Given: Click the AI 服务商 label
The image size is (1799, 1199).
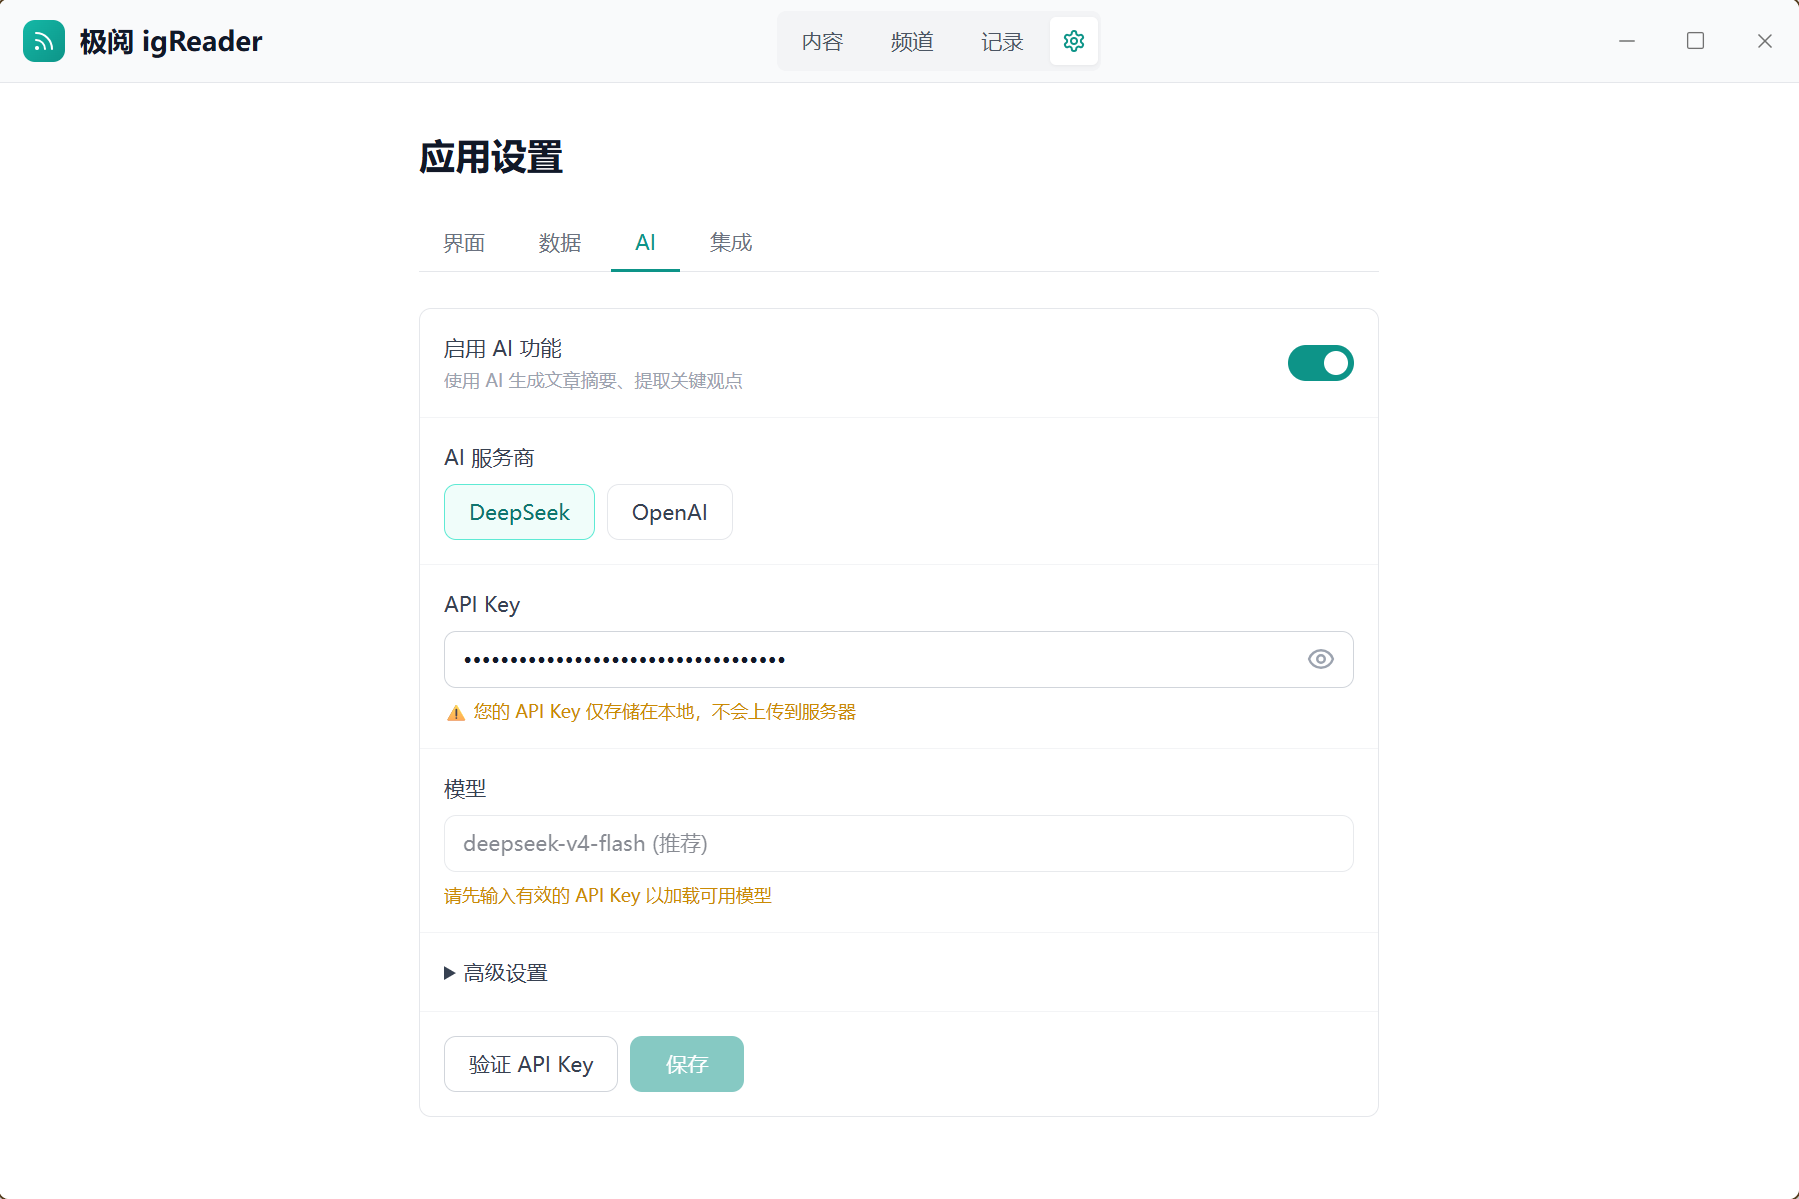Looking at the screenshot, I should (x=489, y=458).
